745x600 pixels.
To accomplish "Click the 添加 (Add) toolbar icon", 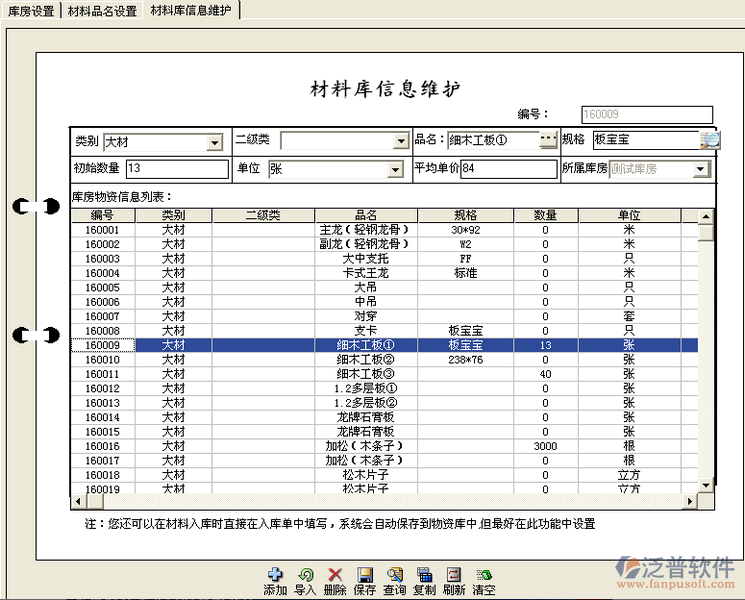I will click(x=275, y=575).
